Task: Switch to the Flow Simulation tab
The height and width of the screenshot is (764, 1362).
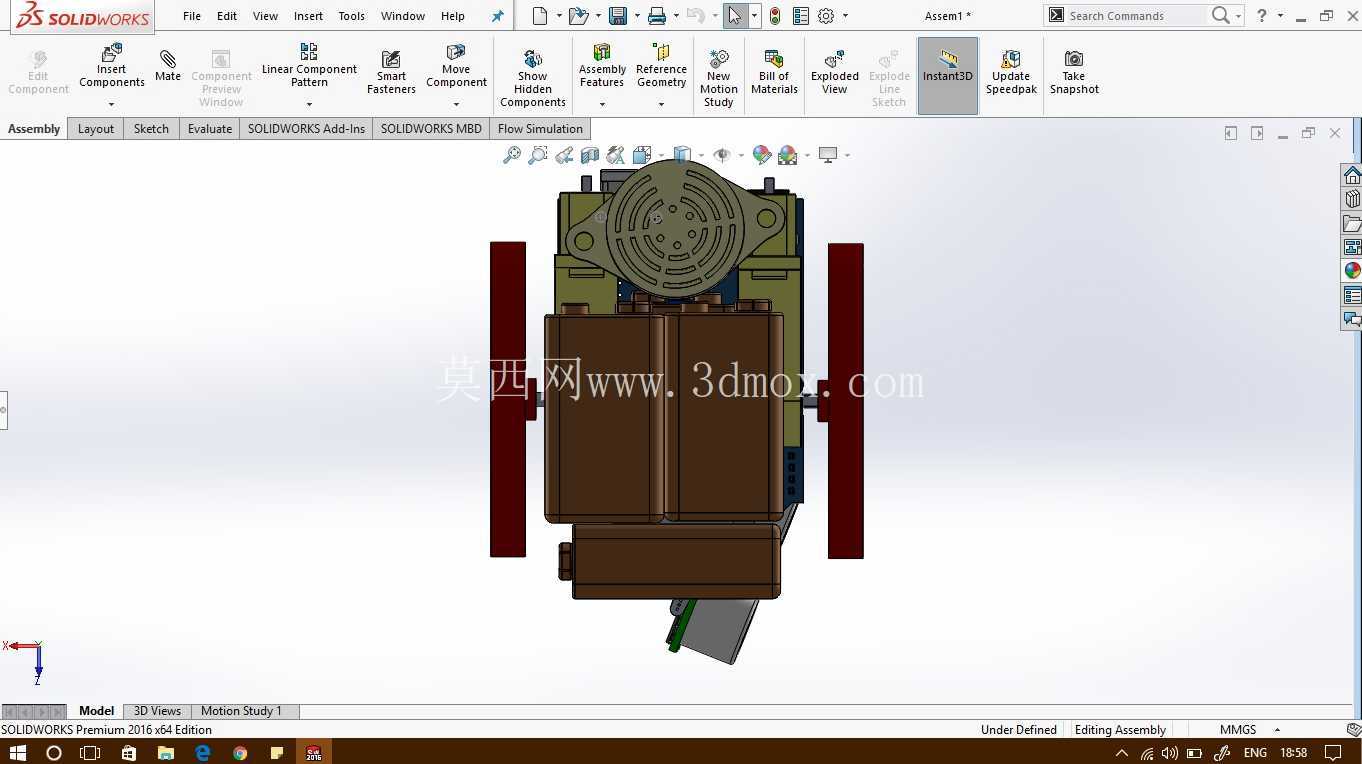Action: (x=540, y=129)
